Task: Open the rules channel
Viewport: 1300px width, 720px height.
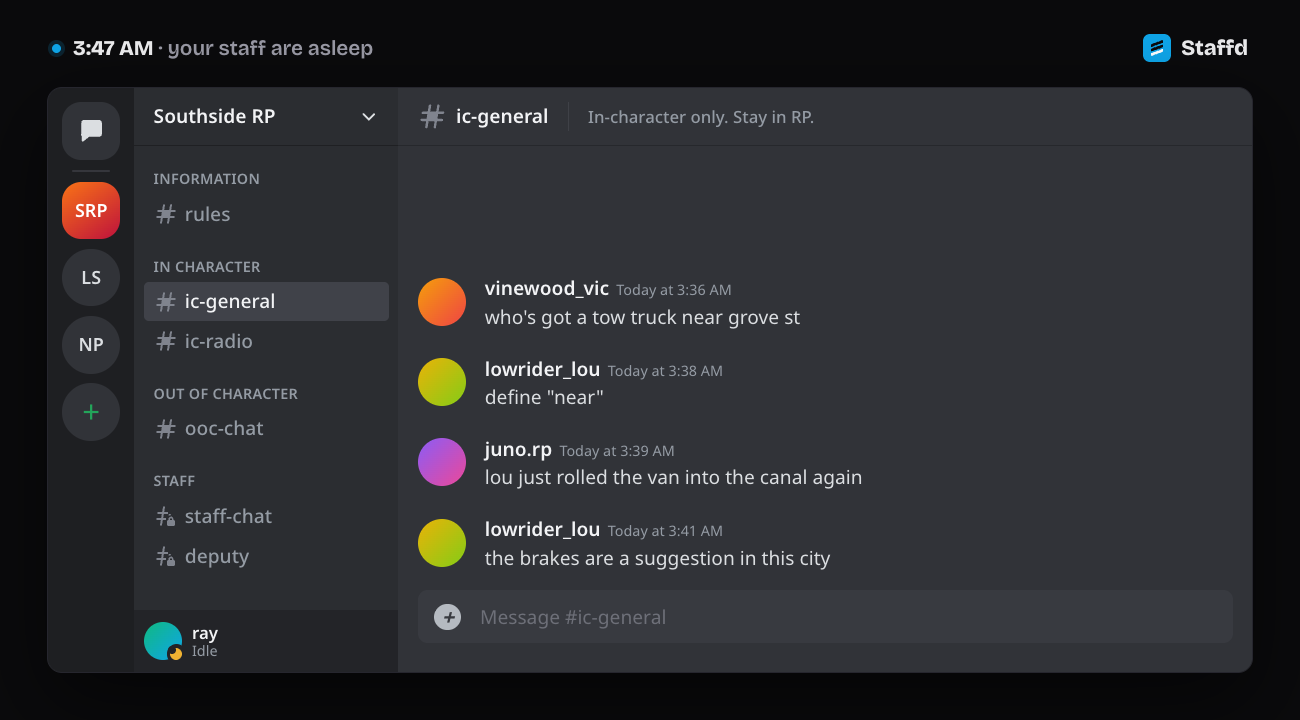Action: pos(266,214)
